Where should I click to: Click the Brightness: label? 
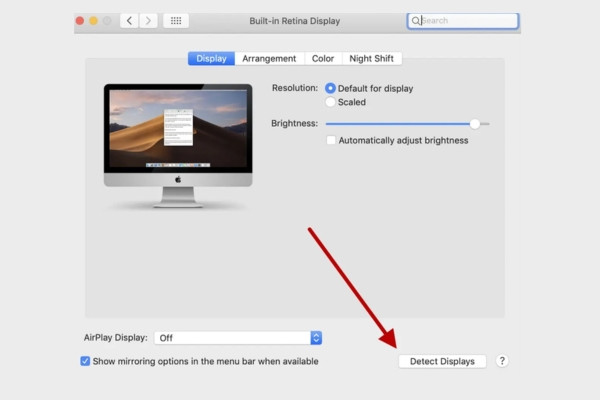(294, 123)
